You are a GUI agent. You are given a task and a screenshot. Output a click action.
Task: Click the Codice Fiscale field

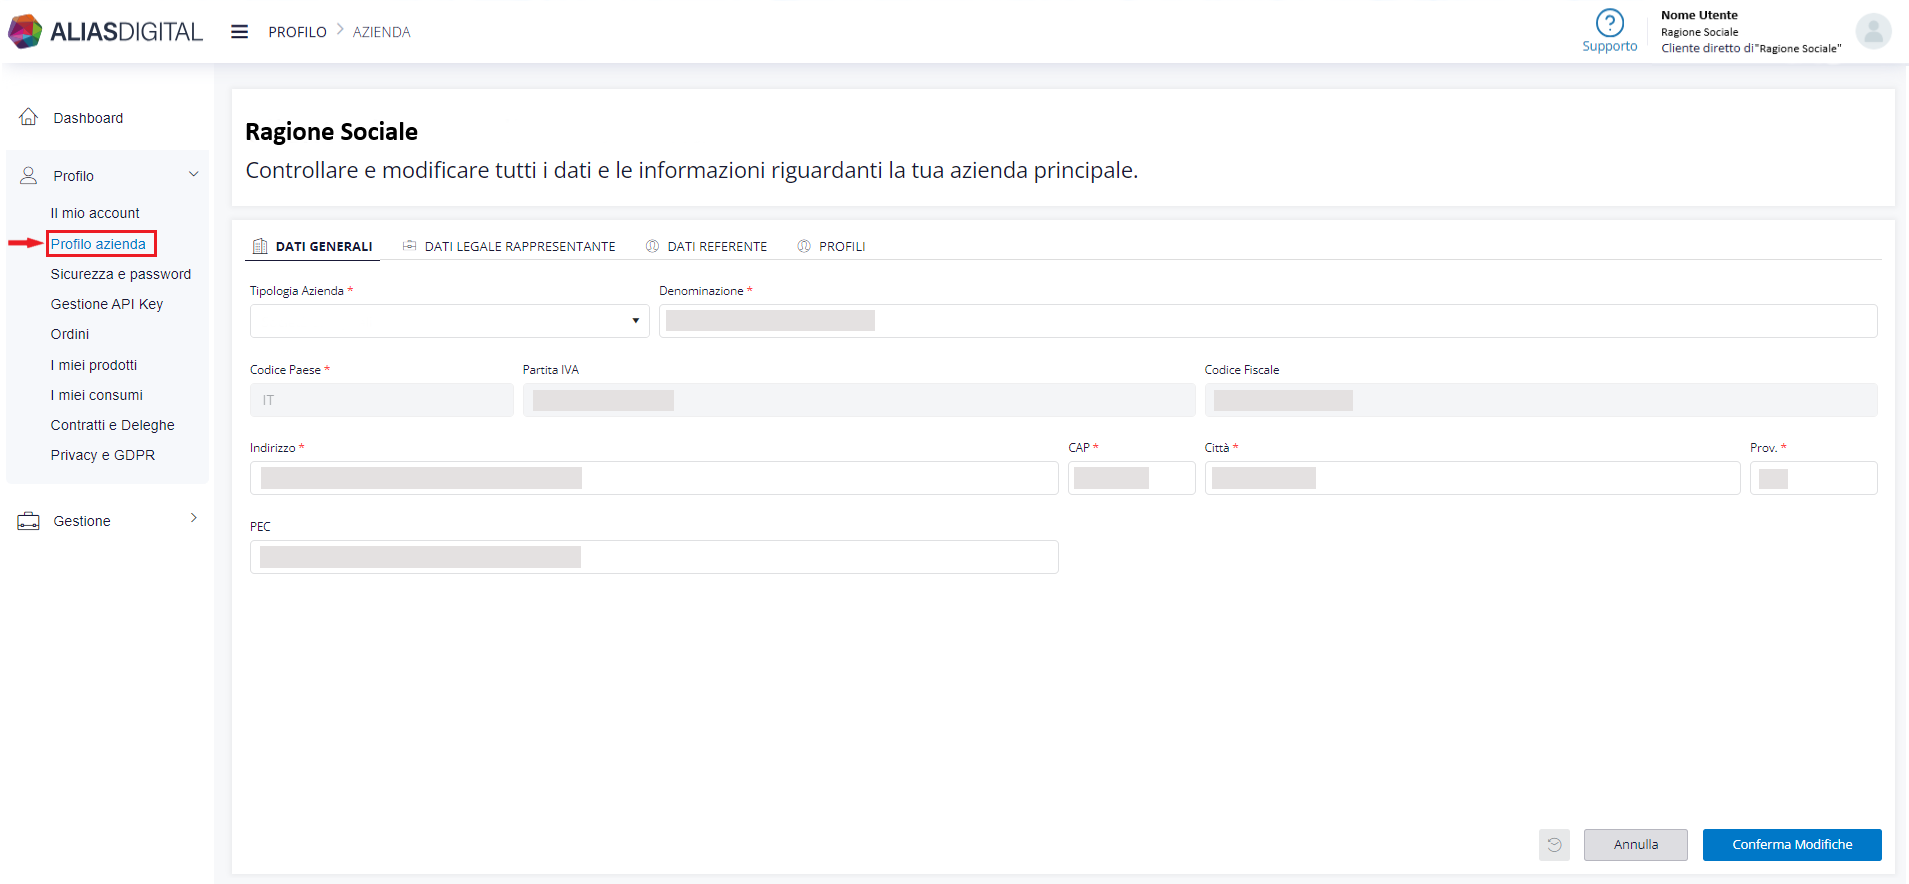click(x=1540, y=400)
